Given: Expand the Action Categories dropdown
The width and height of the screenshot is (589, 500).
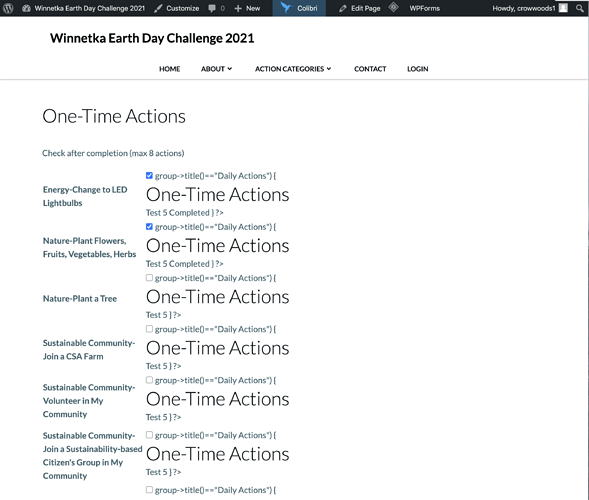Looking at the screenshot, I should pyautogui.click(x=293, y=69).
